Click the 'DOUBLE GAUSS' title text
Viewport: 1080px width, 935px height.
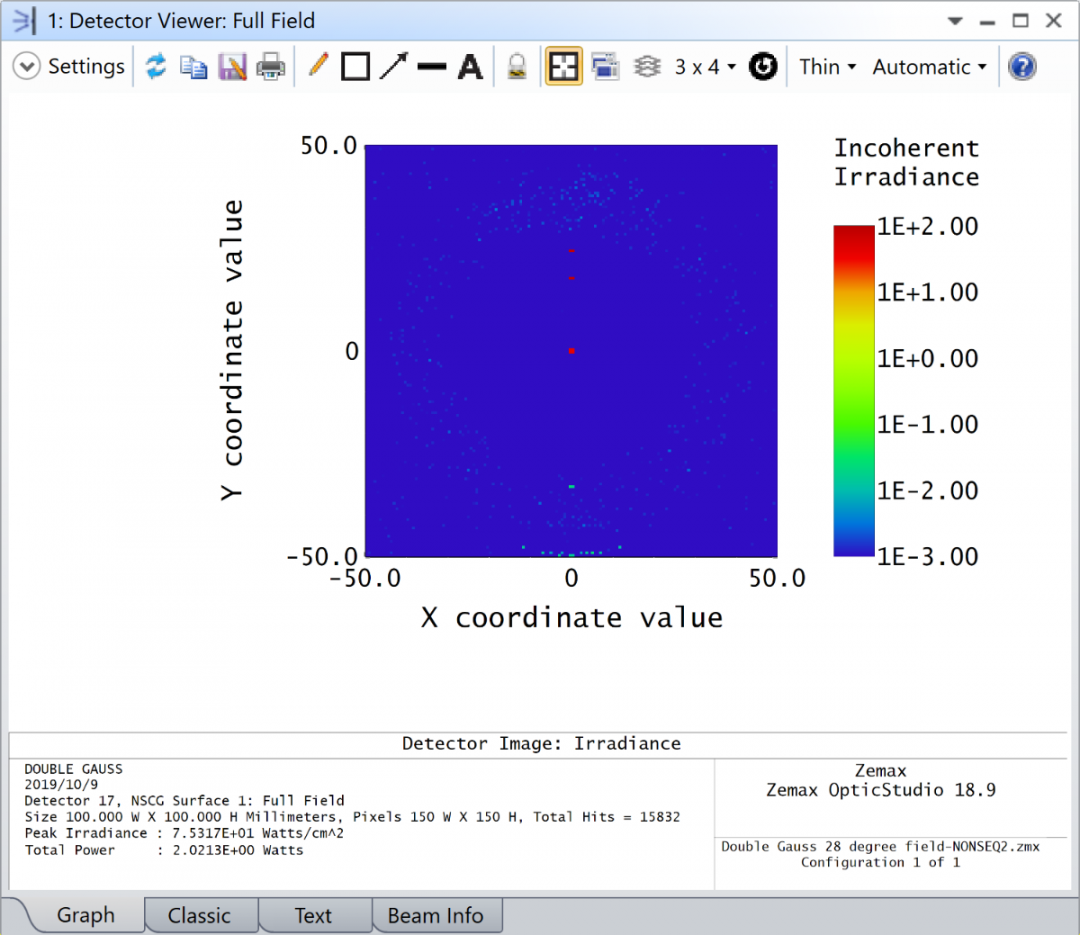point(74,769)
